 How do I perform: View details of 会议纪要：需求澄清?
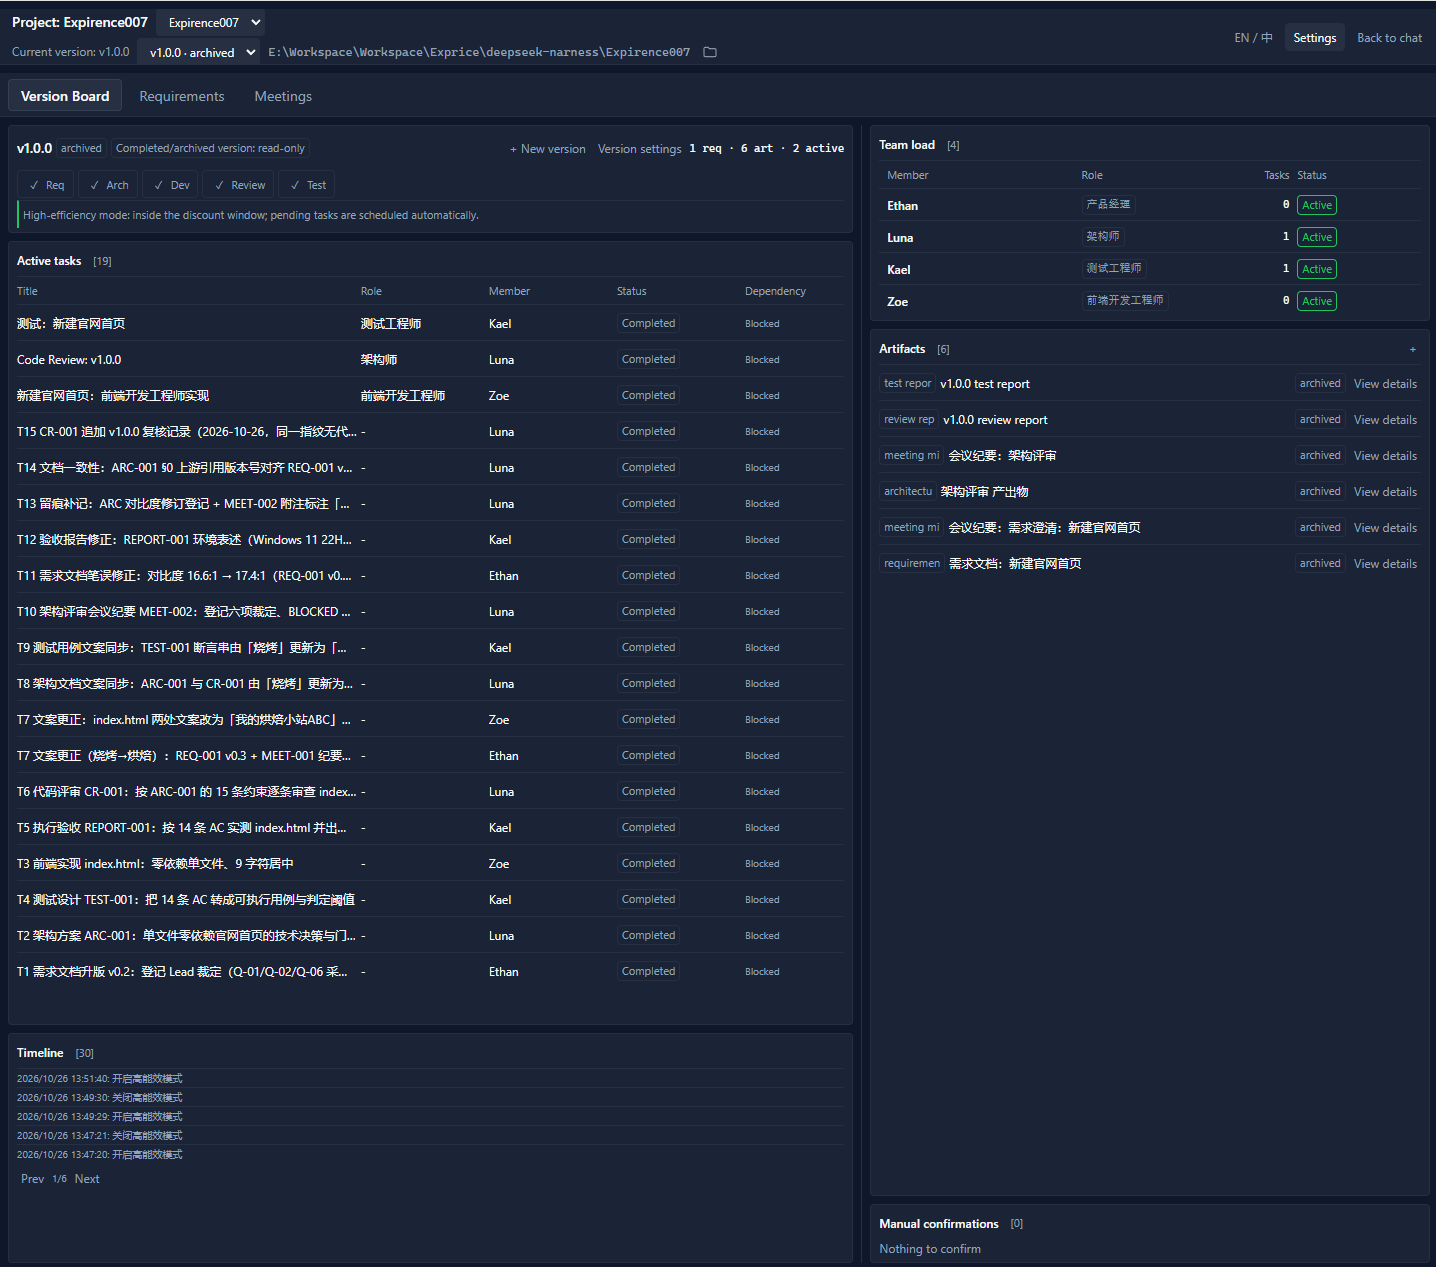1385,528
